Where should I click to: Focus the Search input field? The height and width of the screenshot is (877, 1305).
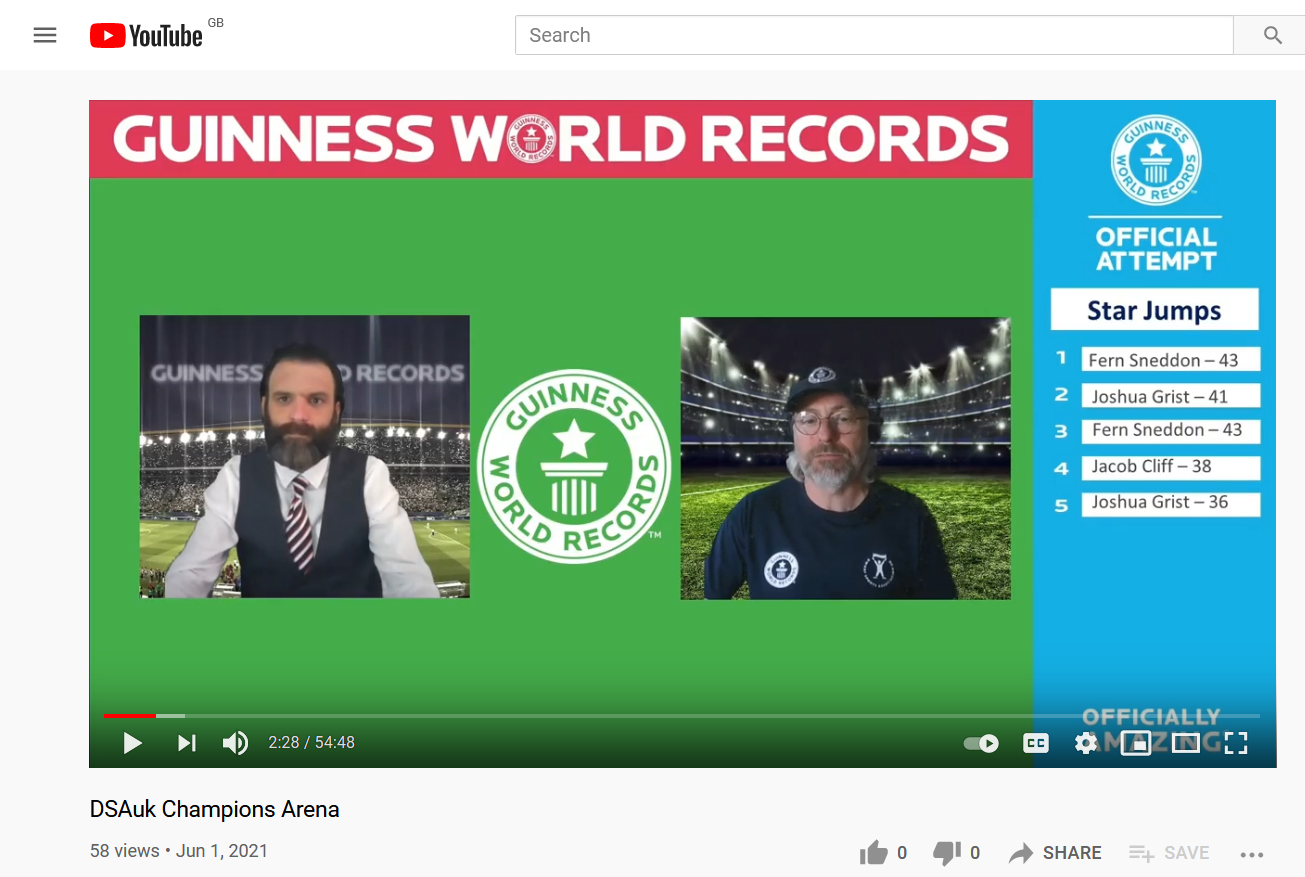873,35
